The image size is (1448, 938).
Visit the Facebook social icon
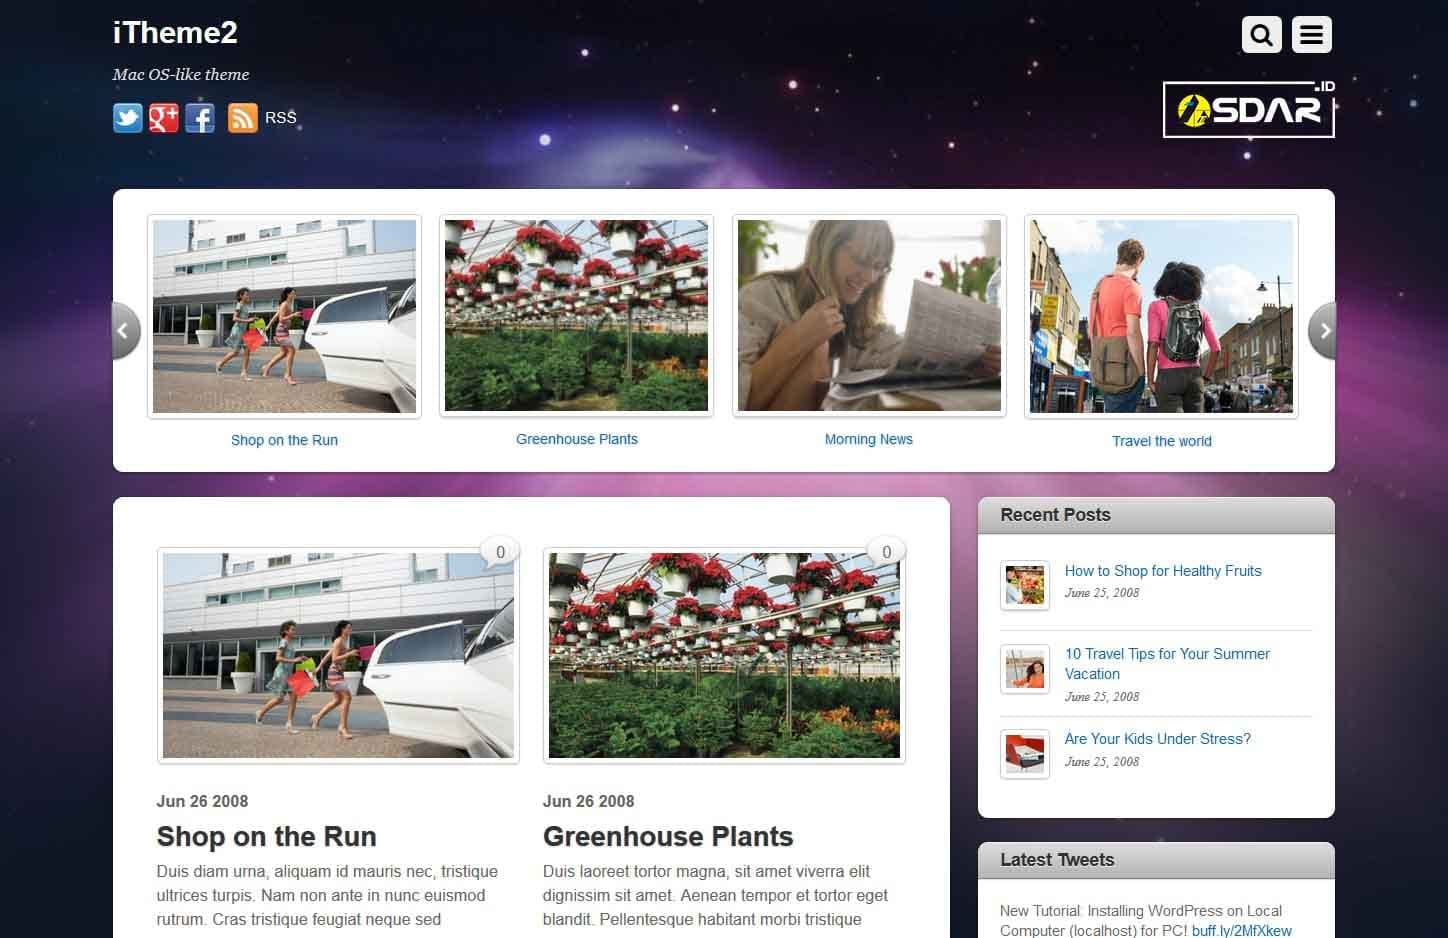[x=200, y=118]
